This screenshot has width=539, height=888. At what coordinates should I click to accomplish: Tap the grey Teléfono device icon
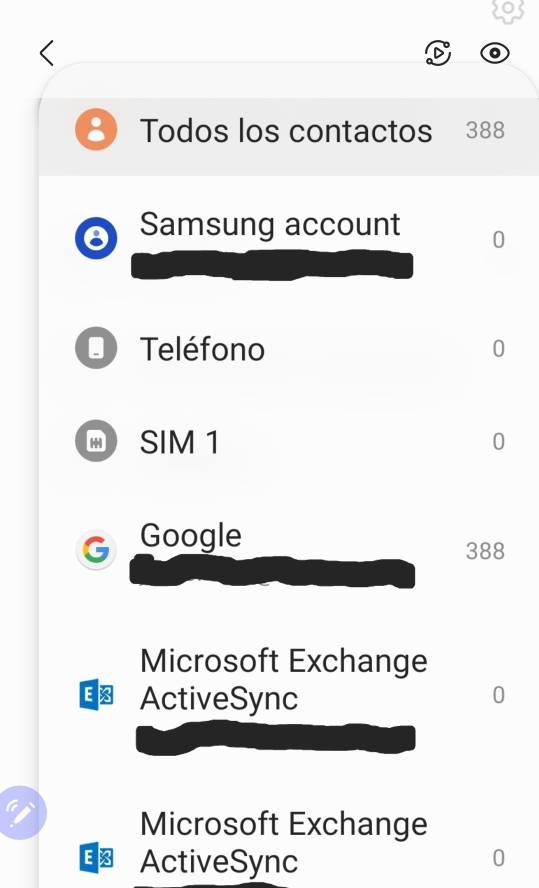click(96, 348)
